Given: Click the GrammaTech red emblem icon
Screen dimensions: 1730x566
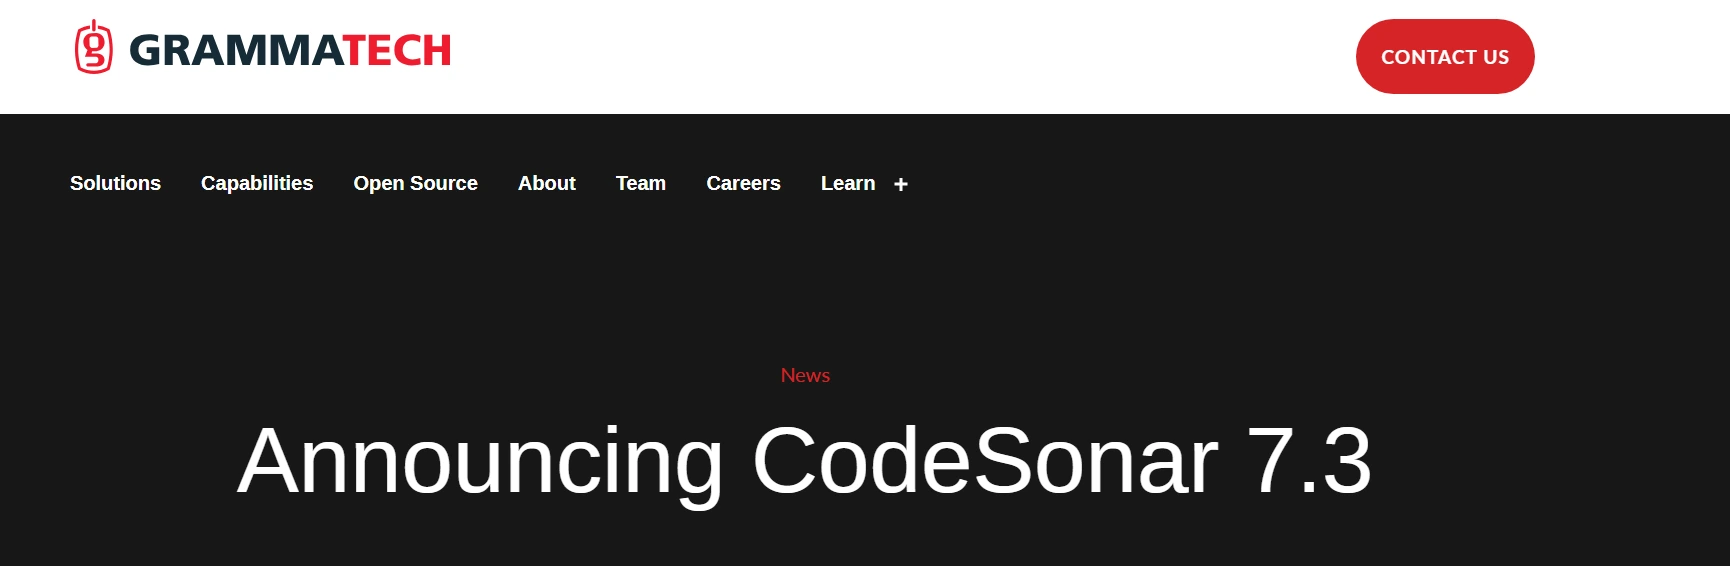Looking at the screenshot, I should click(93, 48).
